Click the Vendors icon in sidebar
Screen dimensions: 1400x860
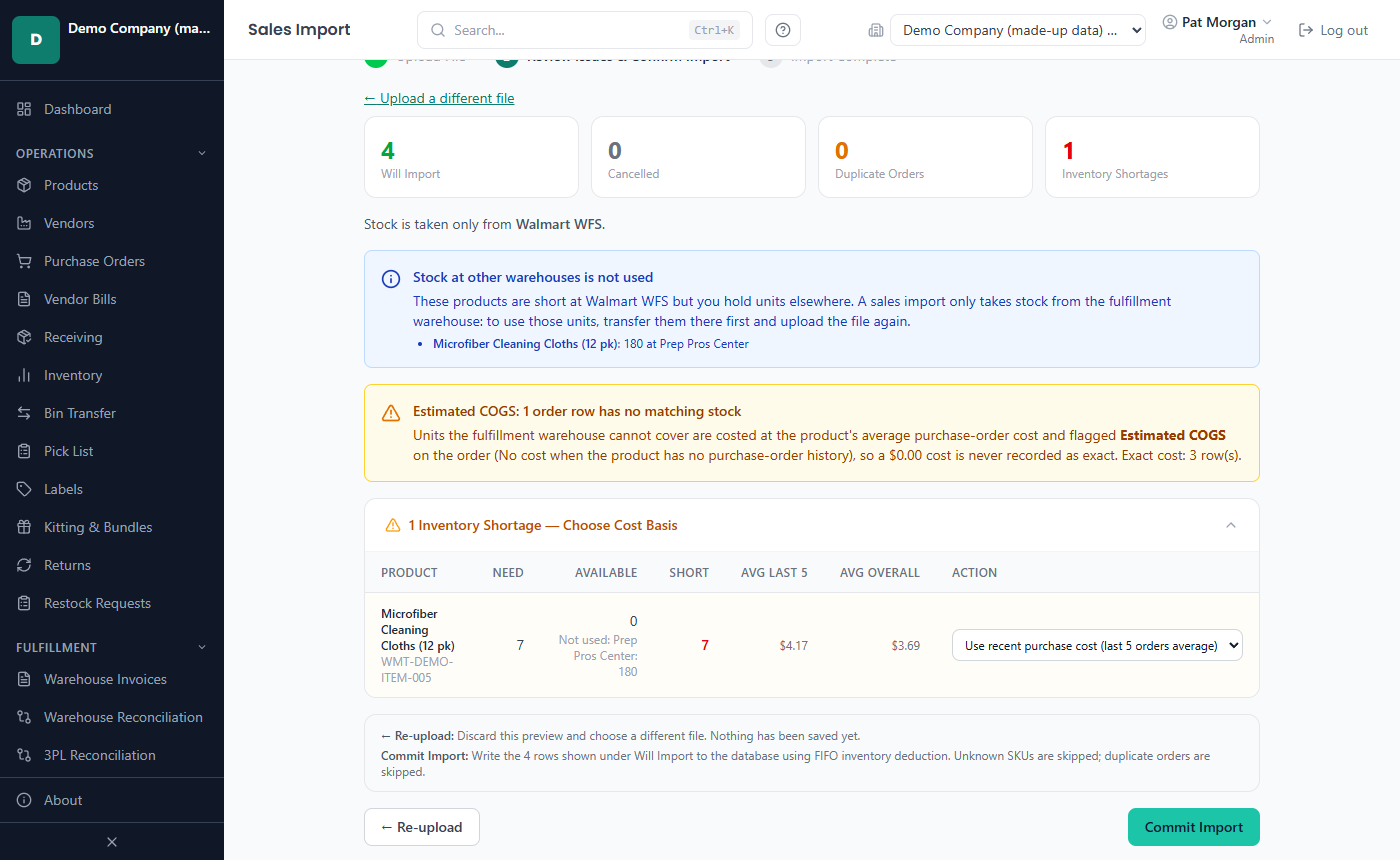tap(25, 223)
